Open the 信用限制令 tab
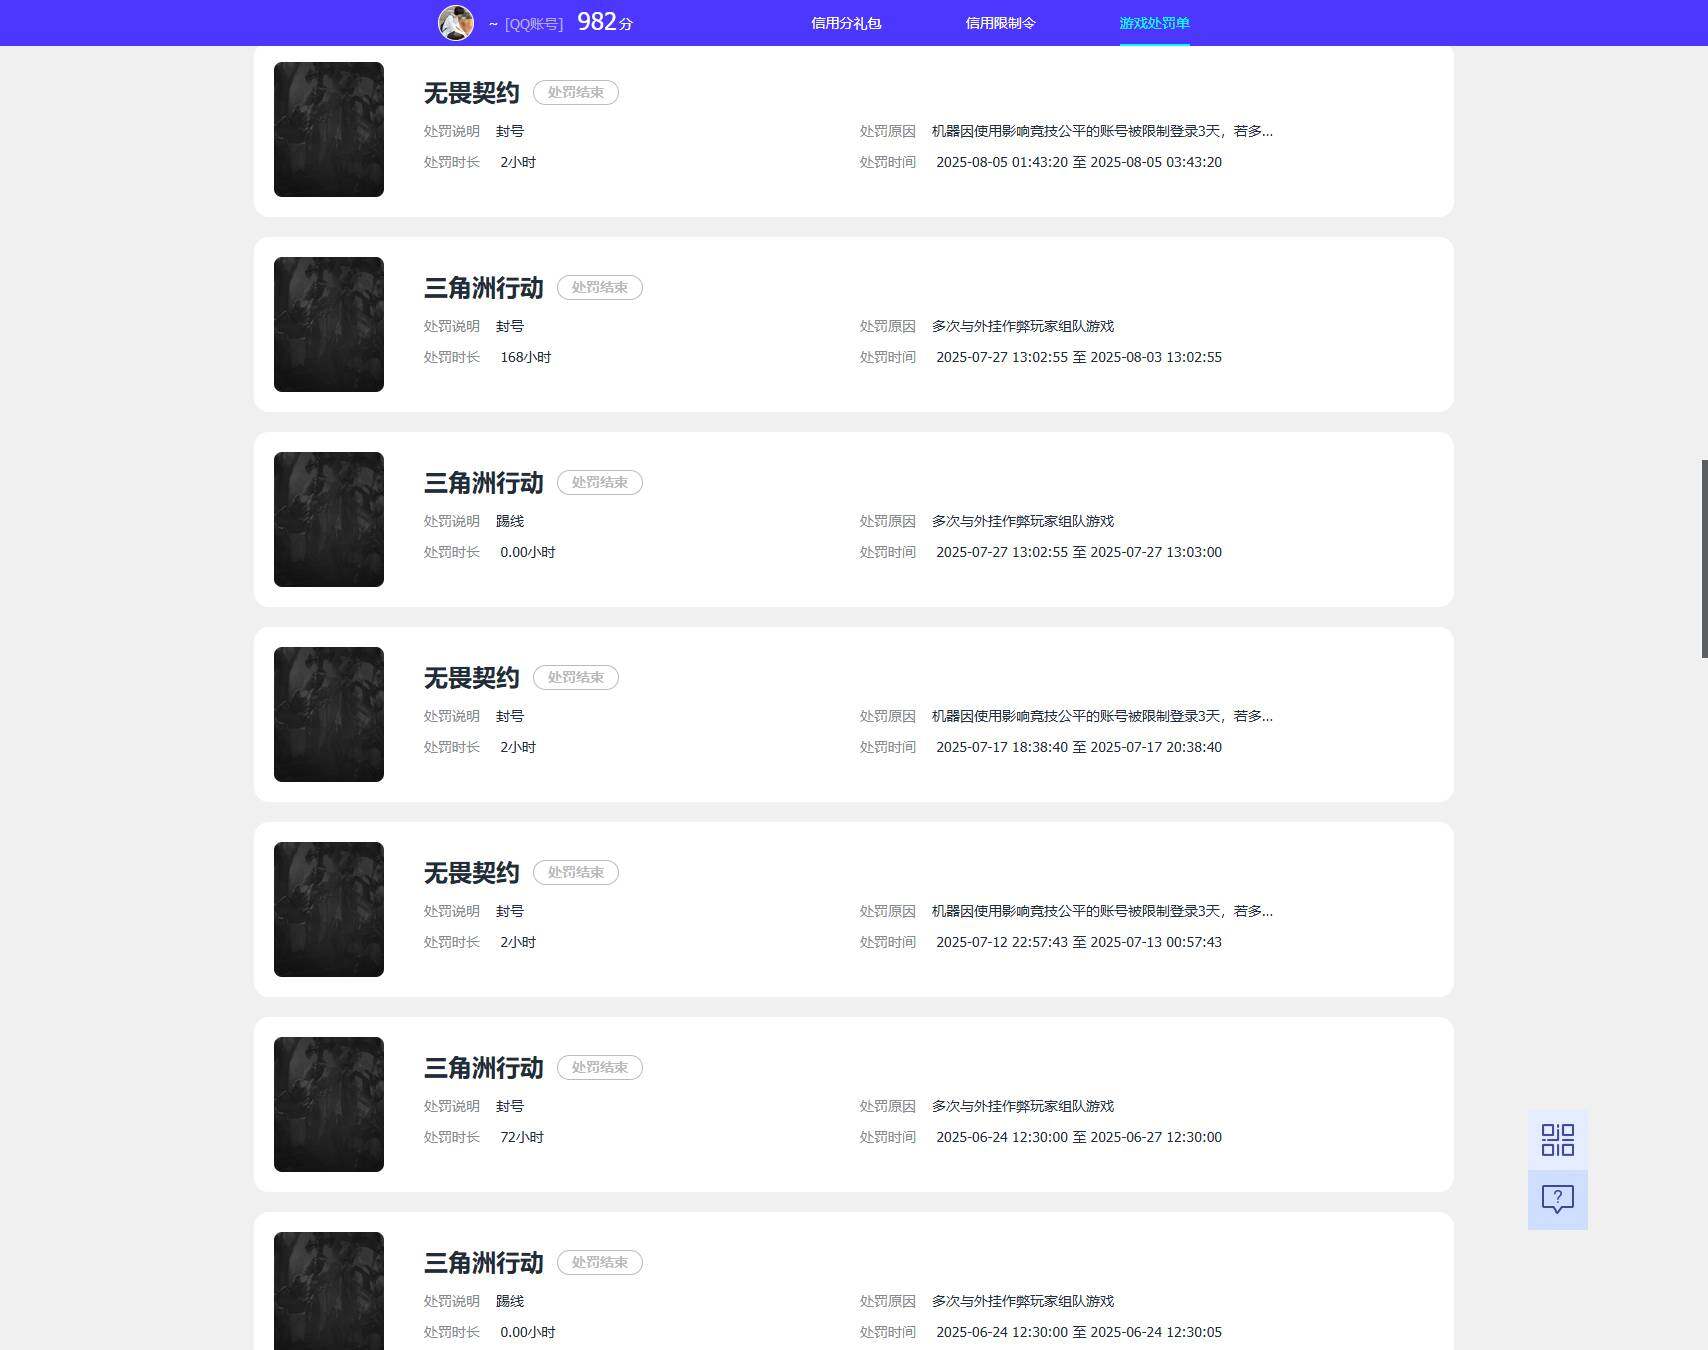Image resolution: width=1708 pixels, height=1350 pixels. click(1000, 23)
